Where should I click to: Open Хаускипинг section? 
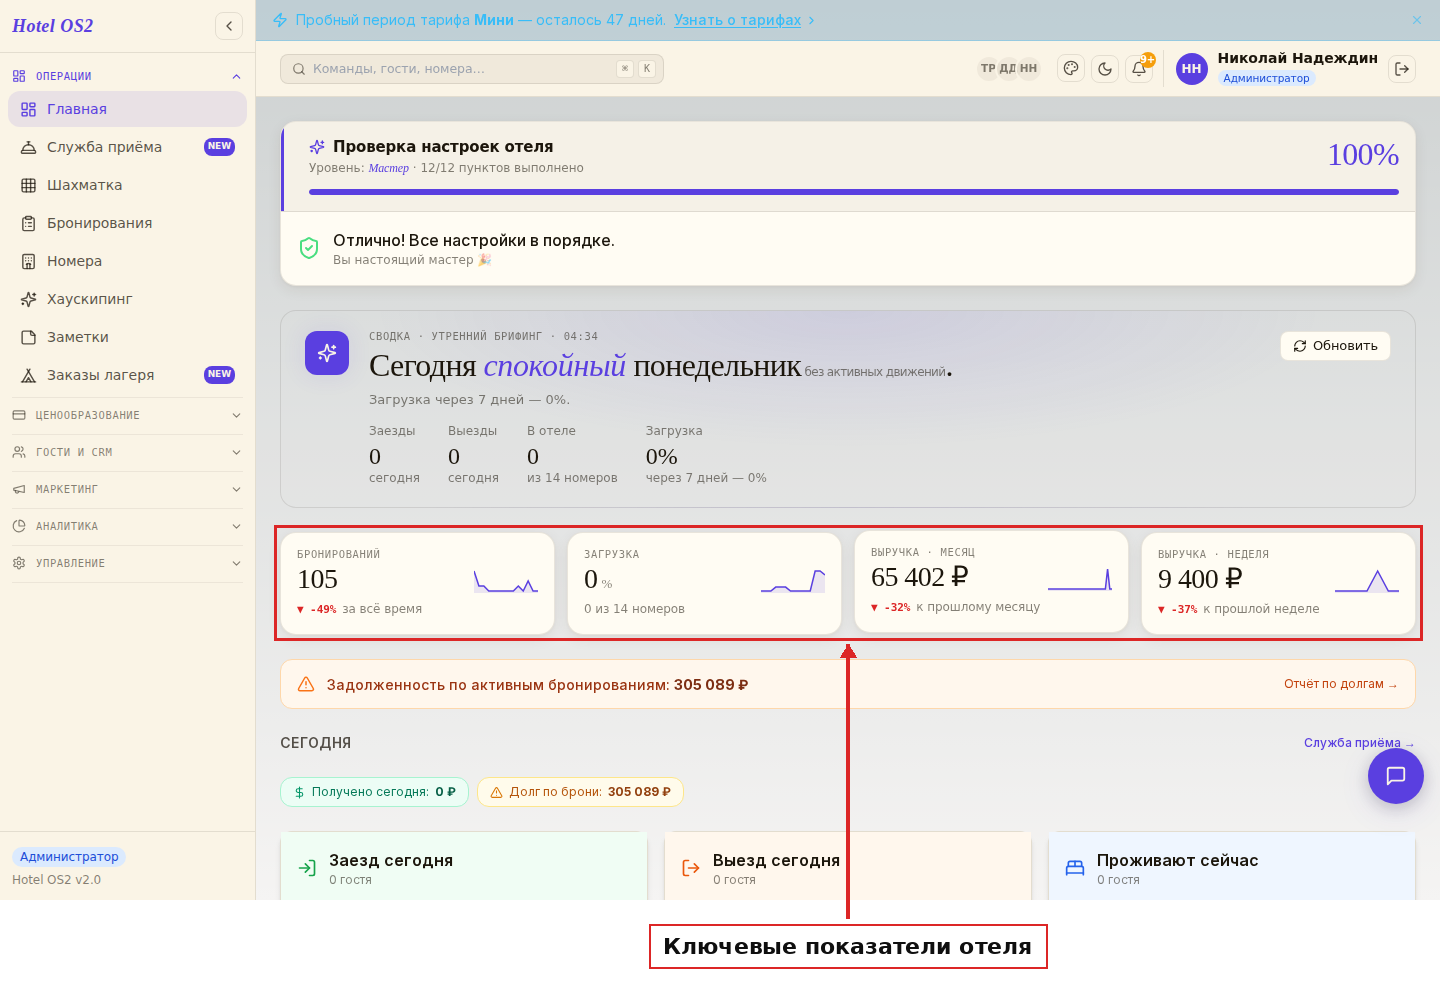coord(127,299)
